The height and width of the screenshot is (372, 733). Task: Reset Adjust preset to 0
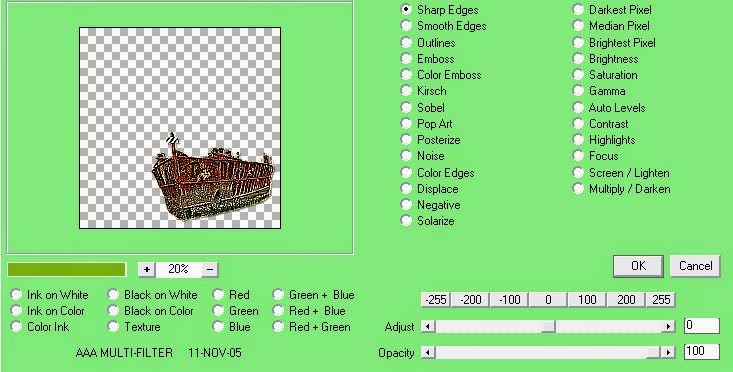click(x=548, y=300)
